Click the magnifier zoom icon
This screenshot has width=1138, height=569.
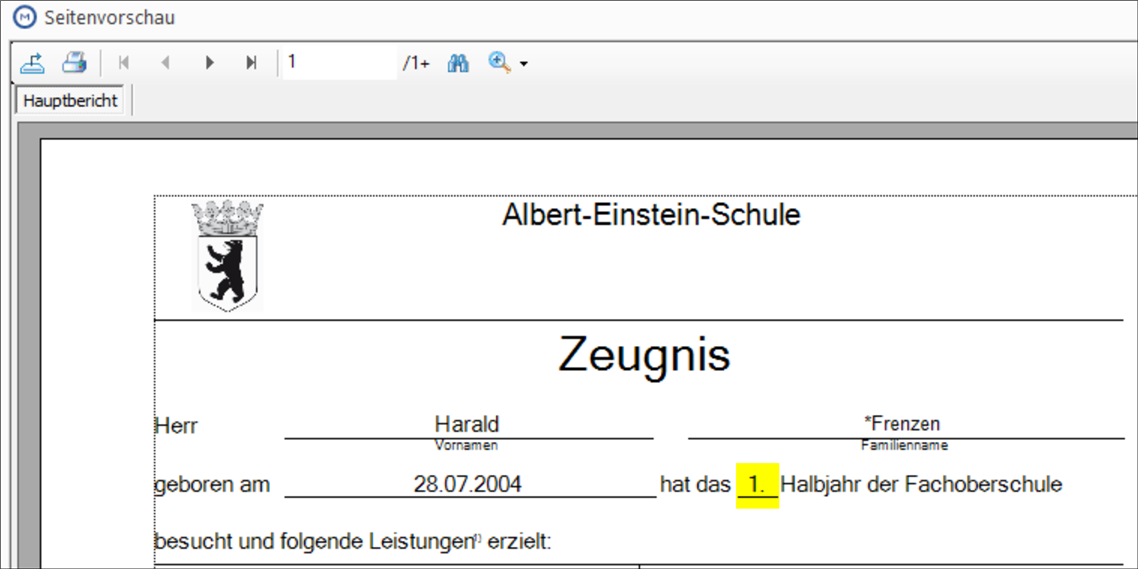[x=499, y=63]
